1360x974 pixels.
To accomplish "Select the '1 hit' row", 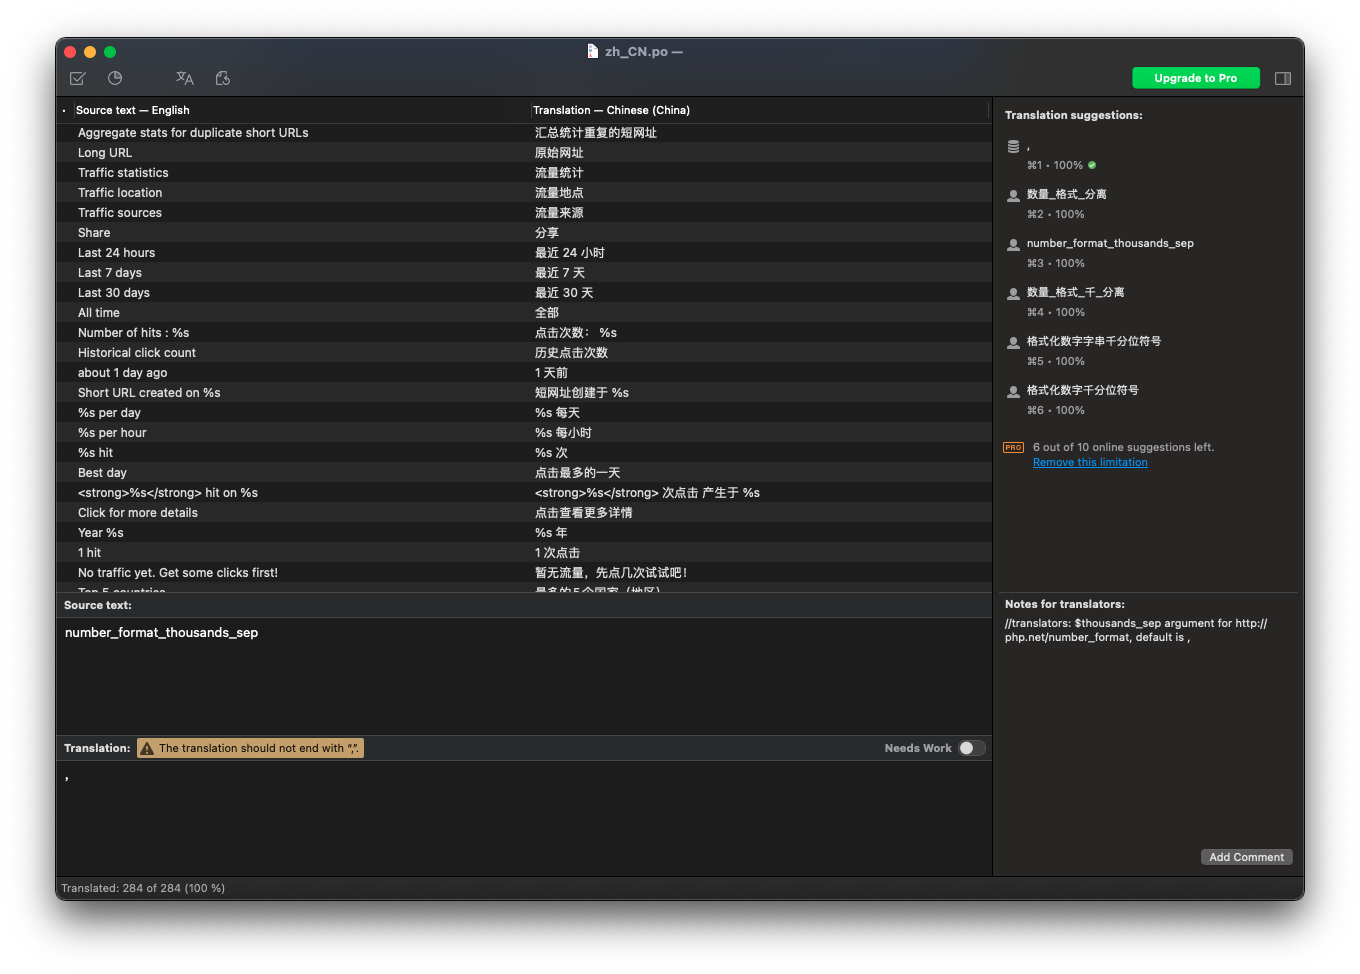I will click(524, 552).
